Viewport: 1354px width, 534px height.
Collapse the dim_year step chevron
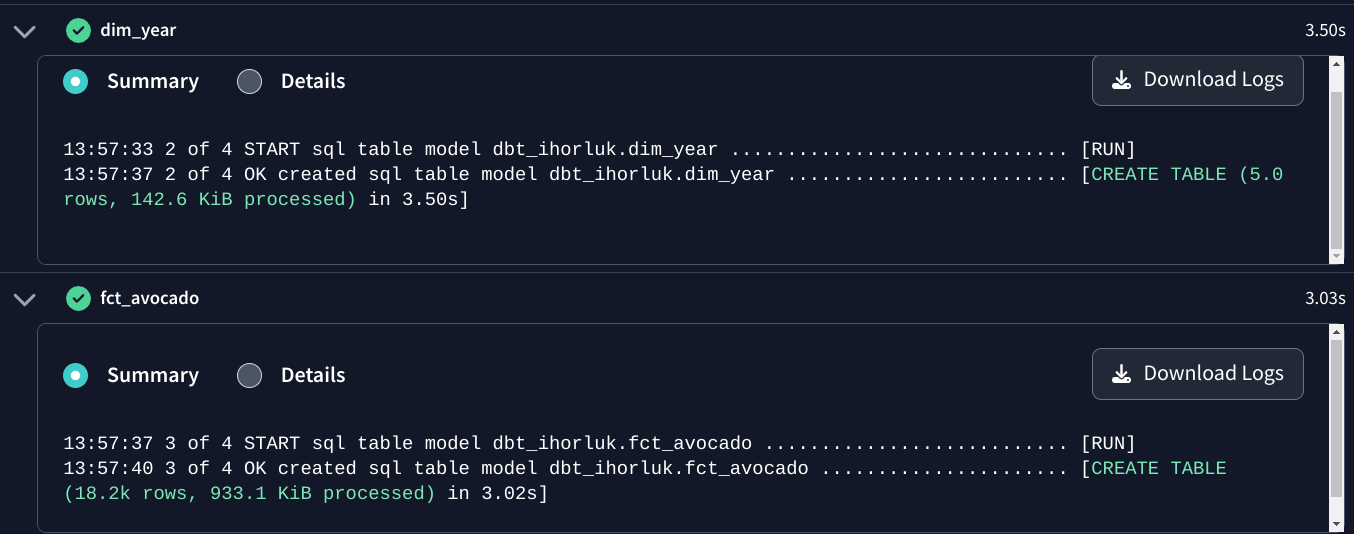[x=25, y=31]
